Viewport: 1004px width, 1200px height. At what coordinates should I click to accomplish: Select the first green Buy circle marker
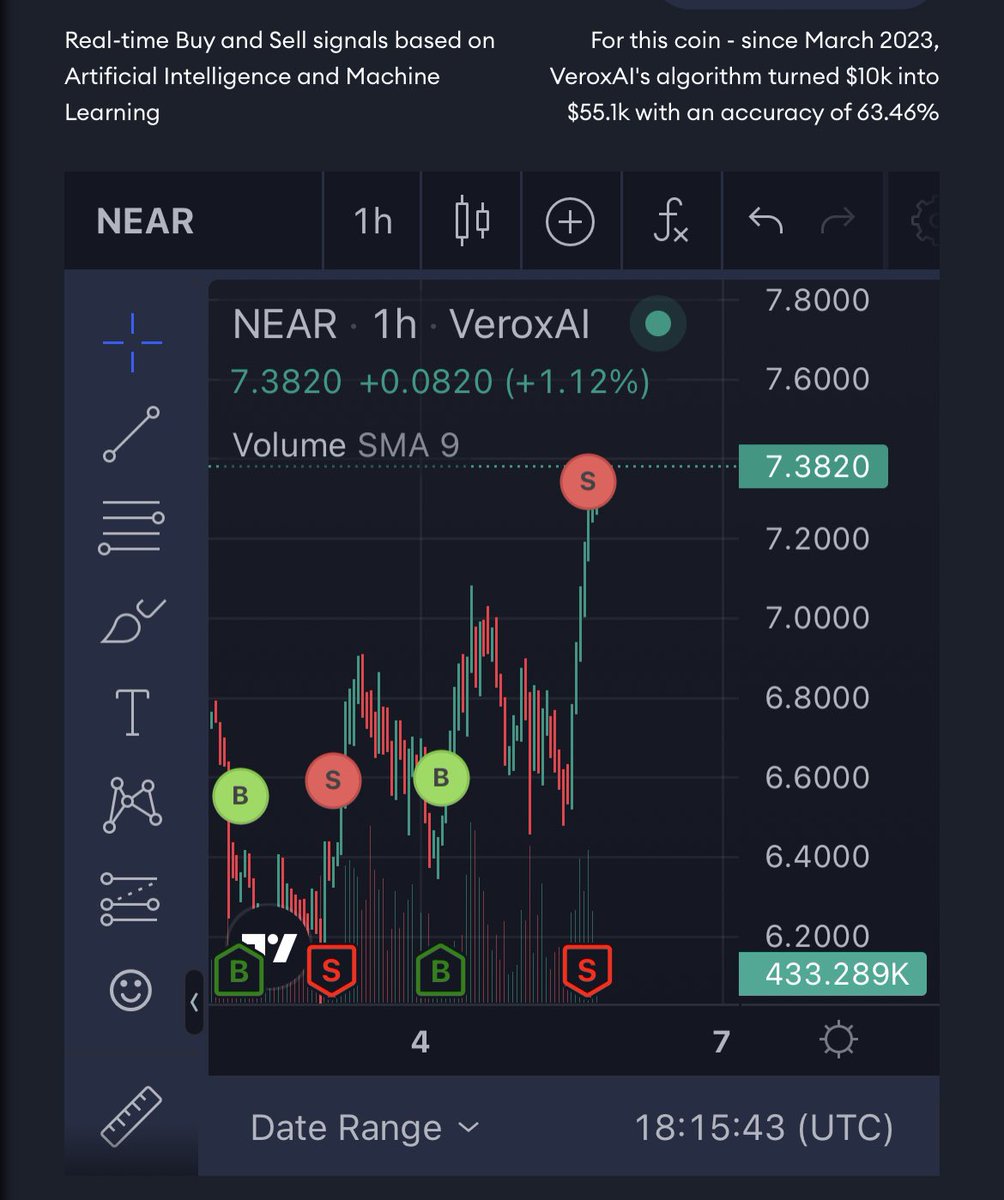(x=241, y=796)
